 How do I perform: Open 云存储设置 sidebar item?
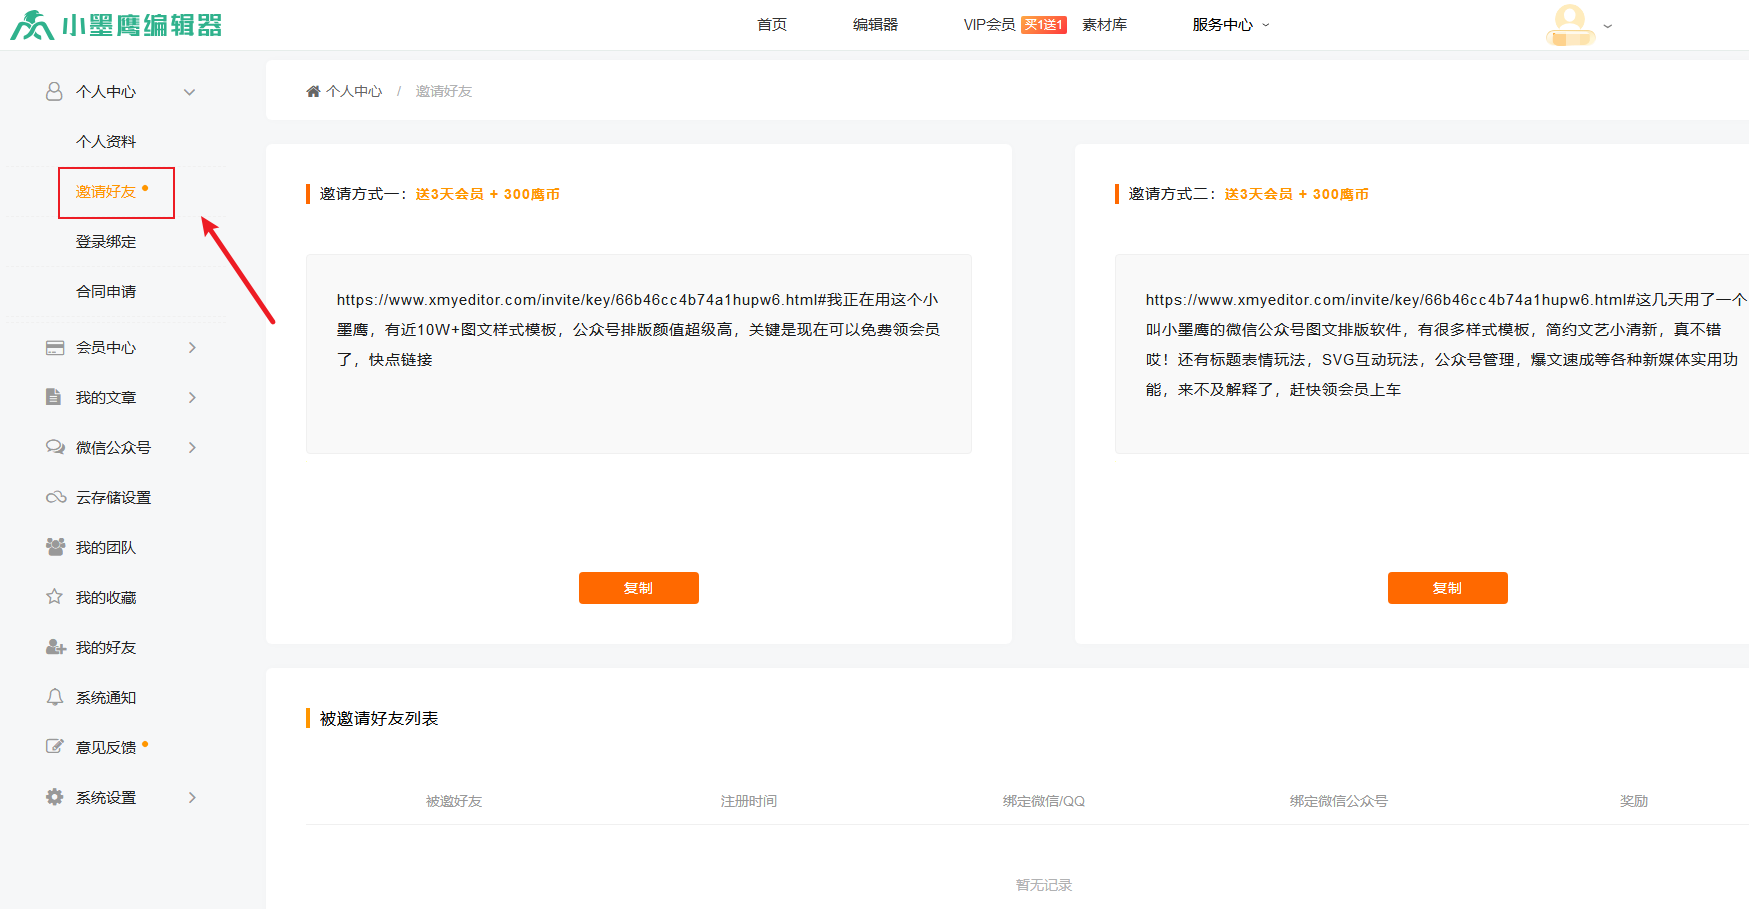113,498
